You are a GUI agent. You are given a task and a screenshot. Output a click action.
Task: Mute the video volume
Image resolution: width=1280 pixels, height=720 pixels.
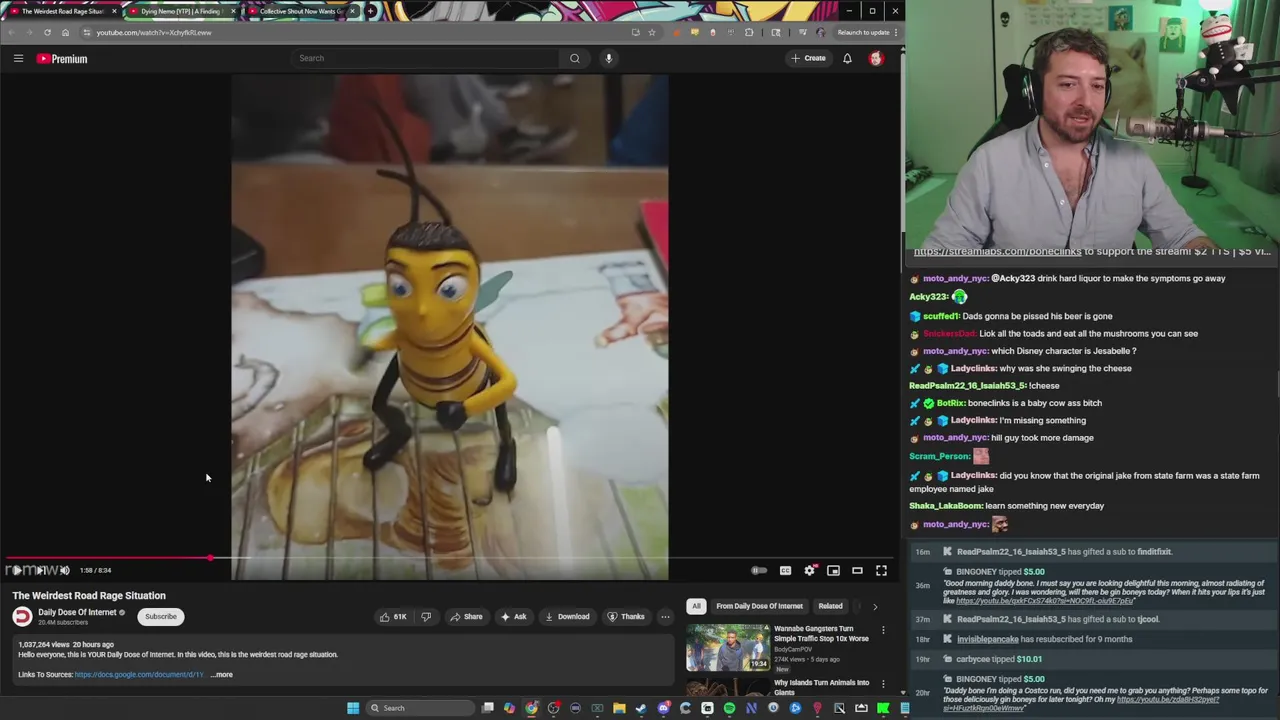[64, 570]
